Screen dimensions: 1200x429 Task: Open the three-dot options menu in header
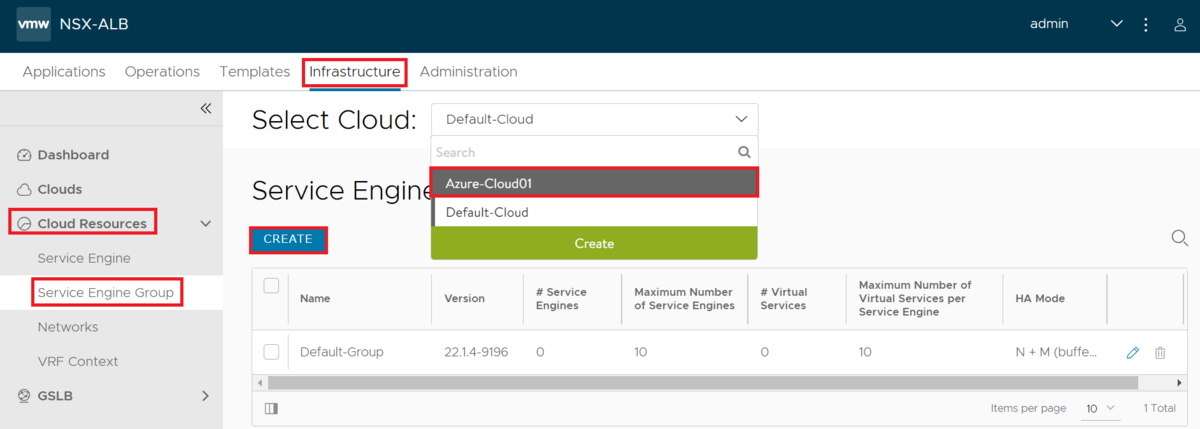tap(1146, 24)
